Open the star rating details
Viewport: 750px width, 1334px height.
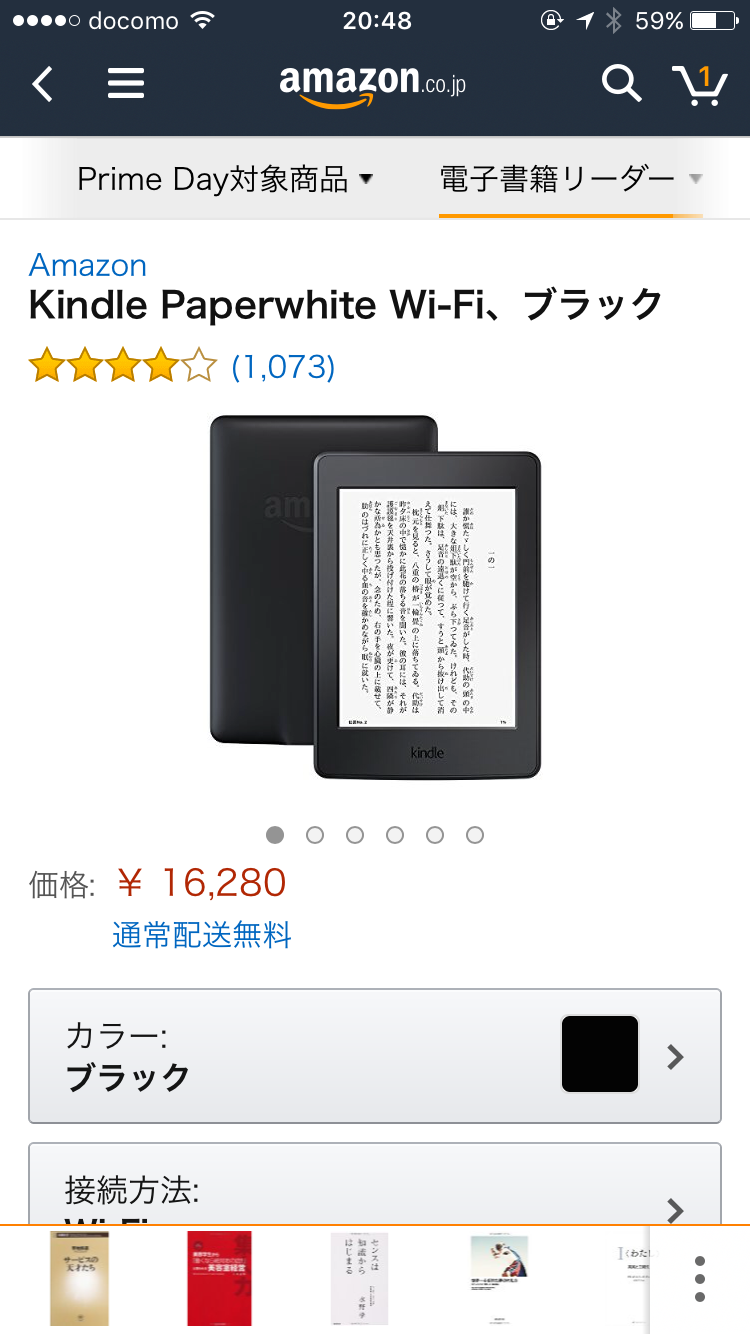pos(122,367)
